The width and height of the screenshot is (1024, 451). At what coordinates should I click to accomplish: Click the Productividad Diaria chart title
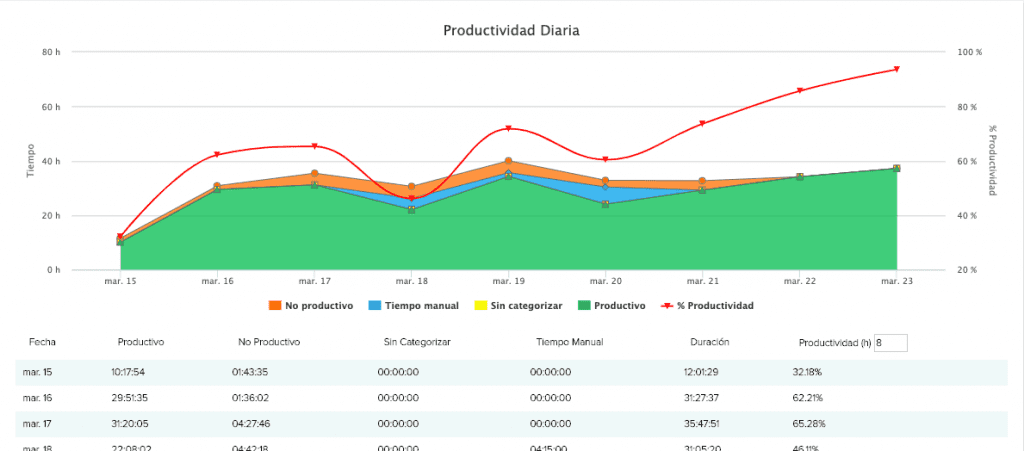coord(511,30)
